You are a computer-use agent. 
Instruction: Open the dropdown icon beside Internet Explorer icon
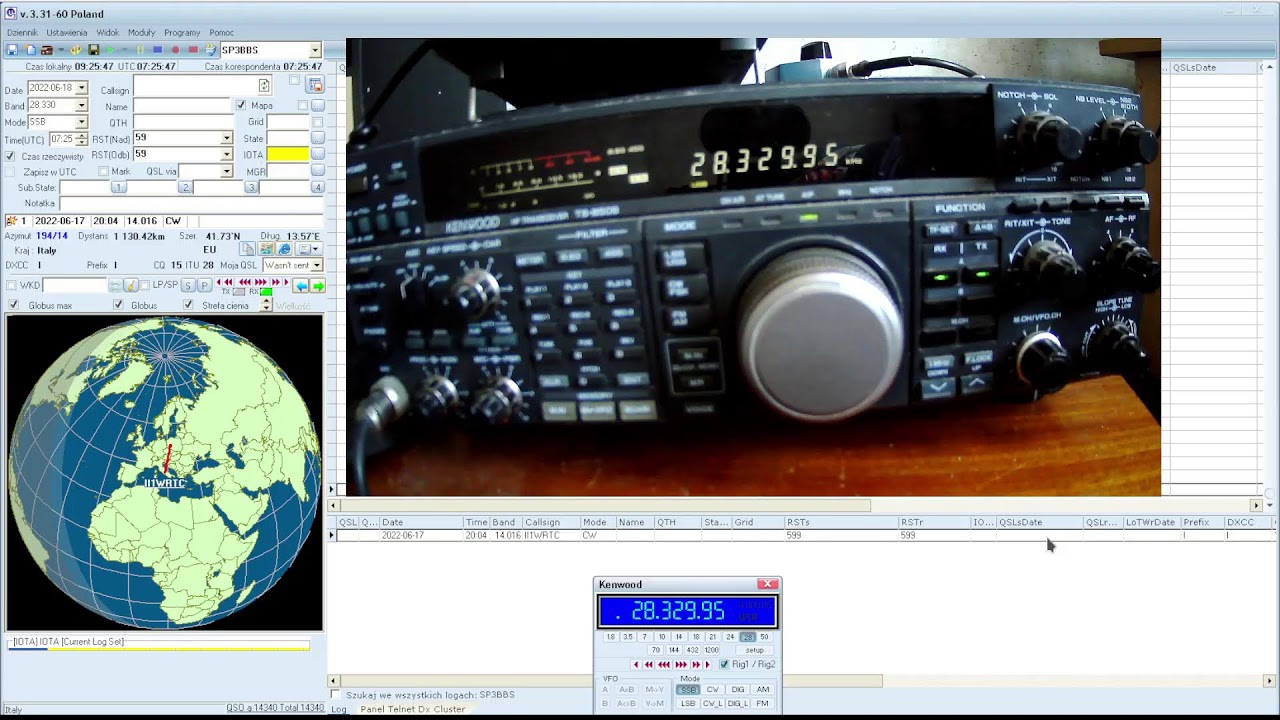(x=309, y=249)
